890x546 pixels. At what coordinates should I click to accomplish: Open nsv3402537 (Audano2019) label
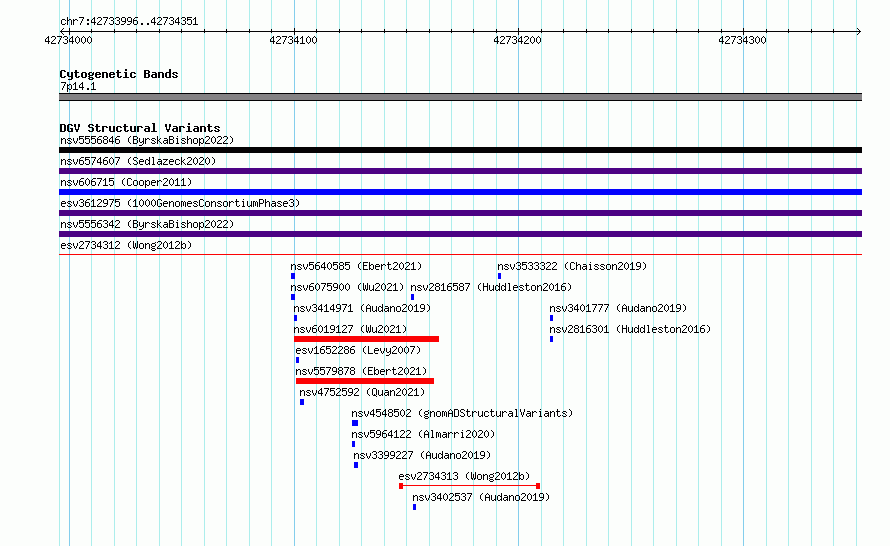pyautogui.click(x=481, y=497)
